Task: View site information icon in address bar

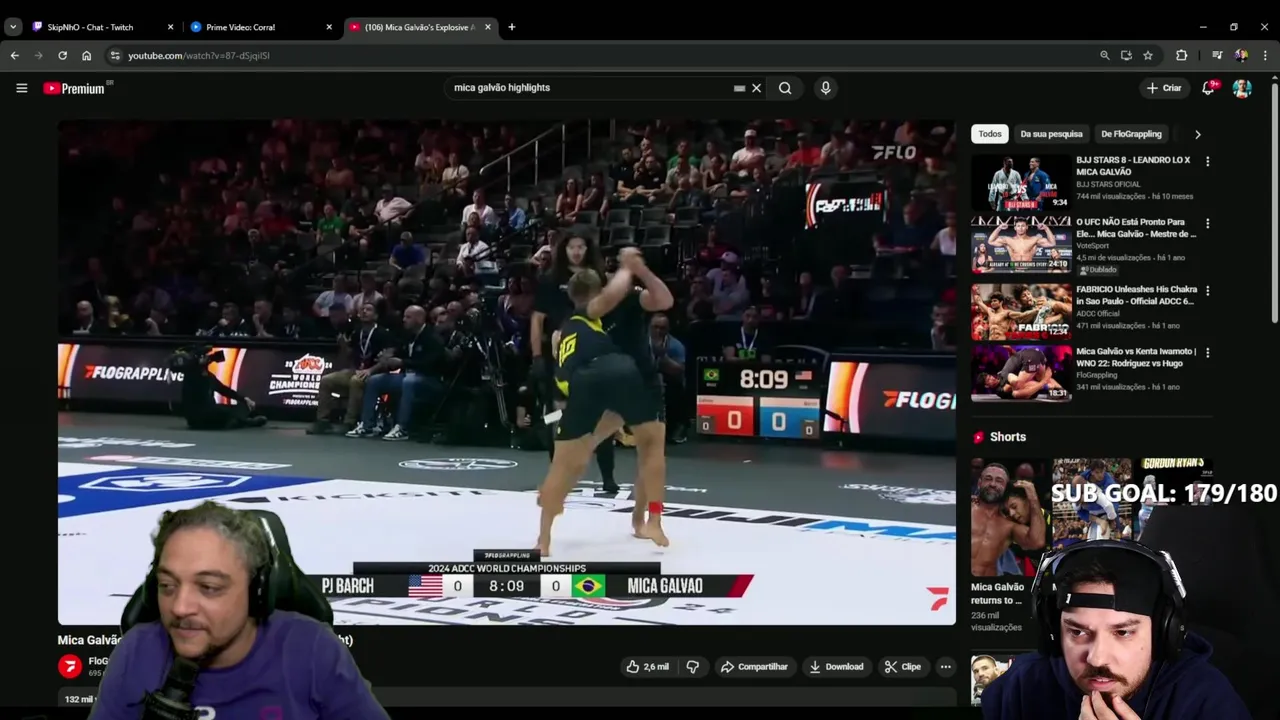Action: (x=115, y=56)
